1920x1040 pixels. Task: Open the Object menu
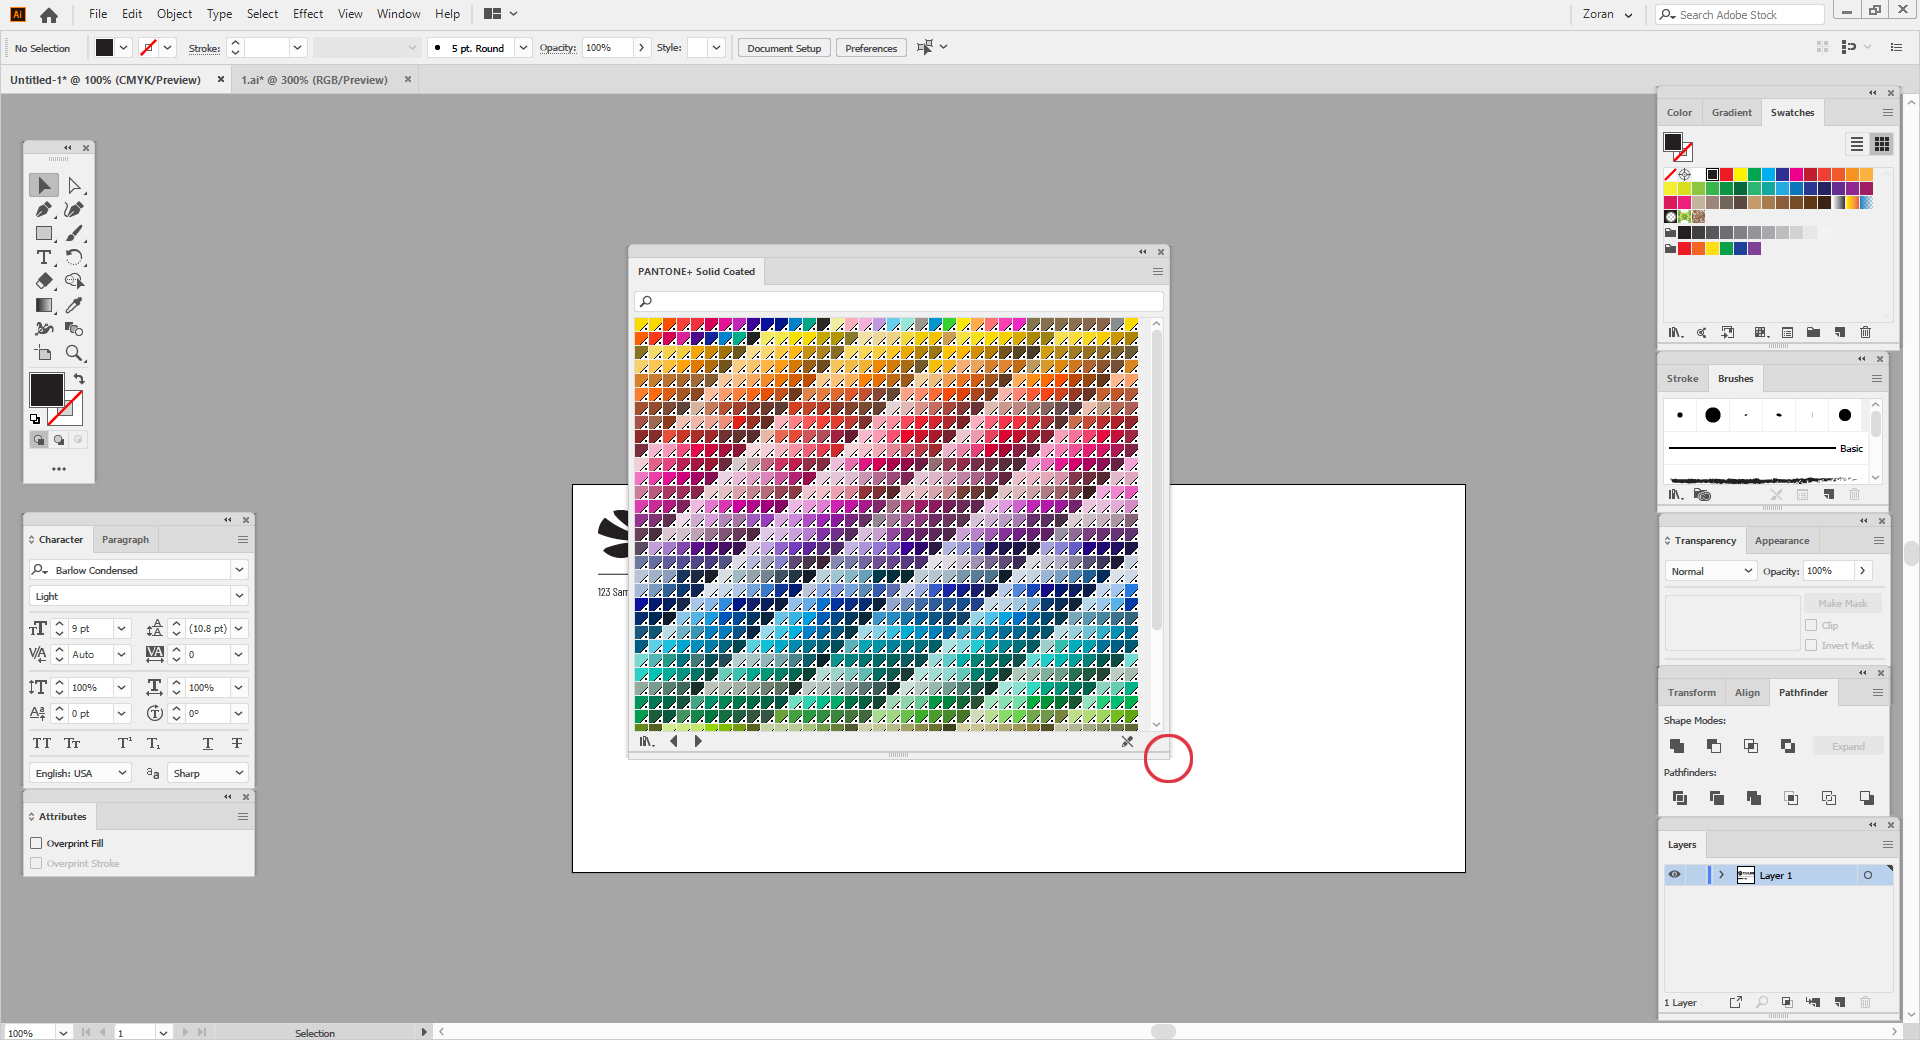174,14
